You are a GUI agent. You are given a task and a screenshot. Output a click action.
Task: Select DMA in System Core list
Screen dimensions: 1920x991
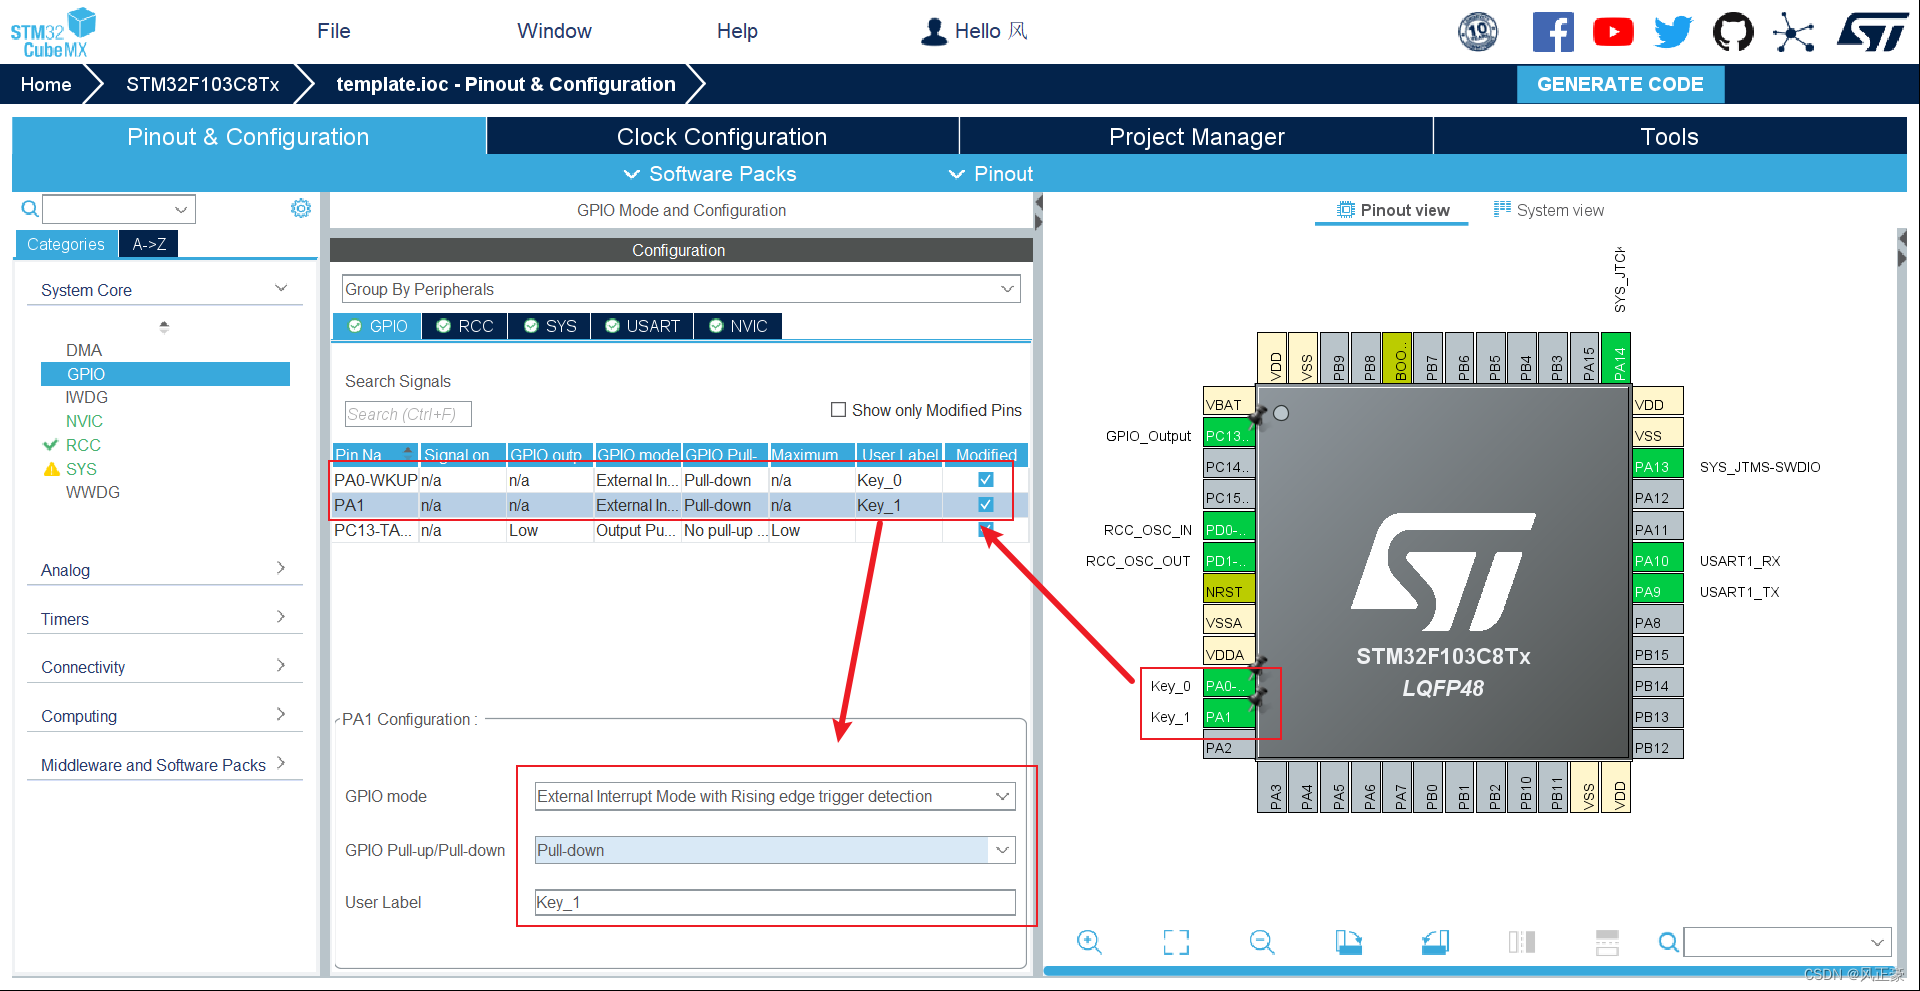click(84, 350)
